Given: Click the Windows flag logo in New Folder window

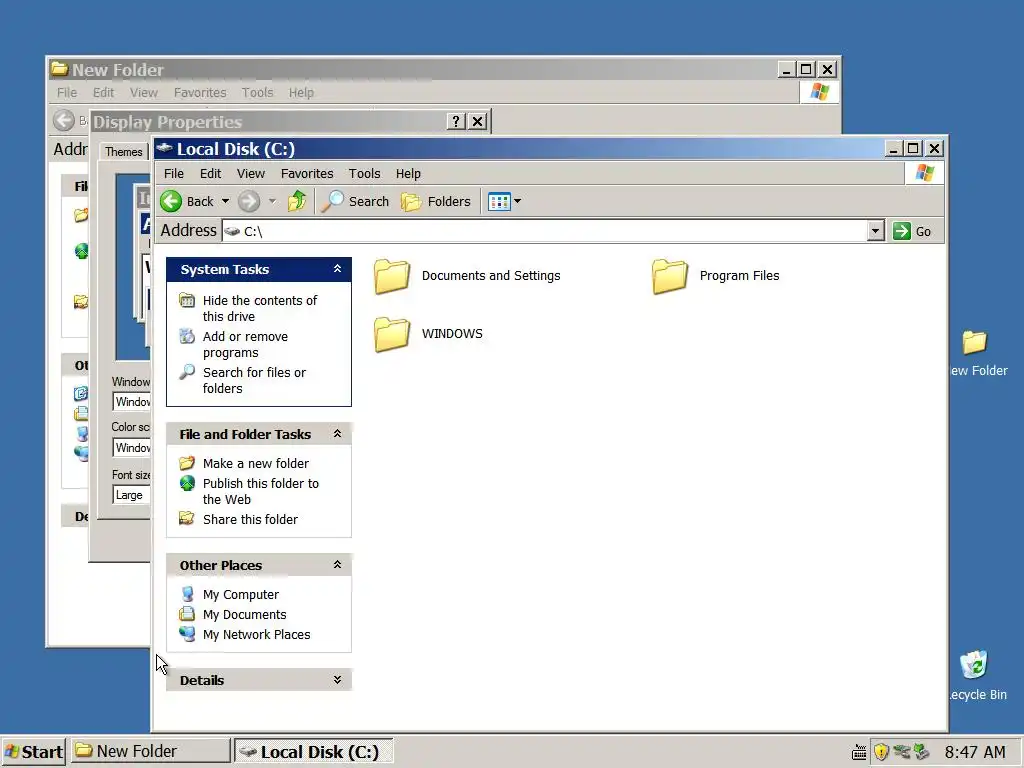Looking at the screenshot, I should pyautogui.click(x=819, y=92).
